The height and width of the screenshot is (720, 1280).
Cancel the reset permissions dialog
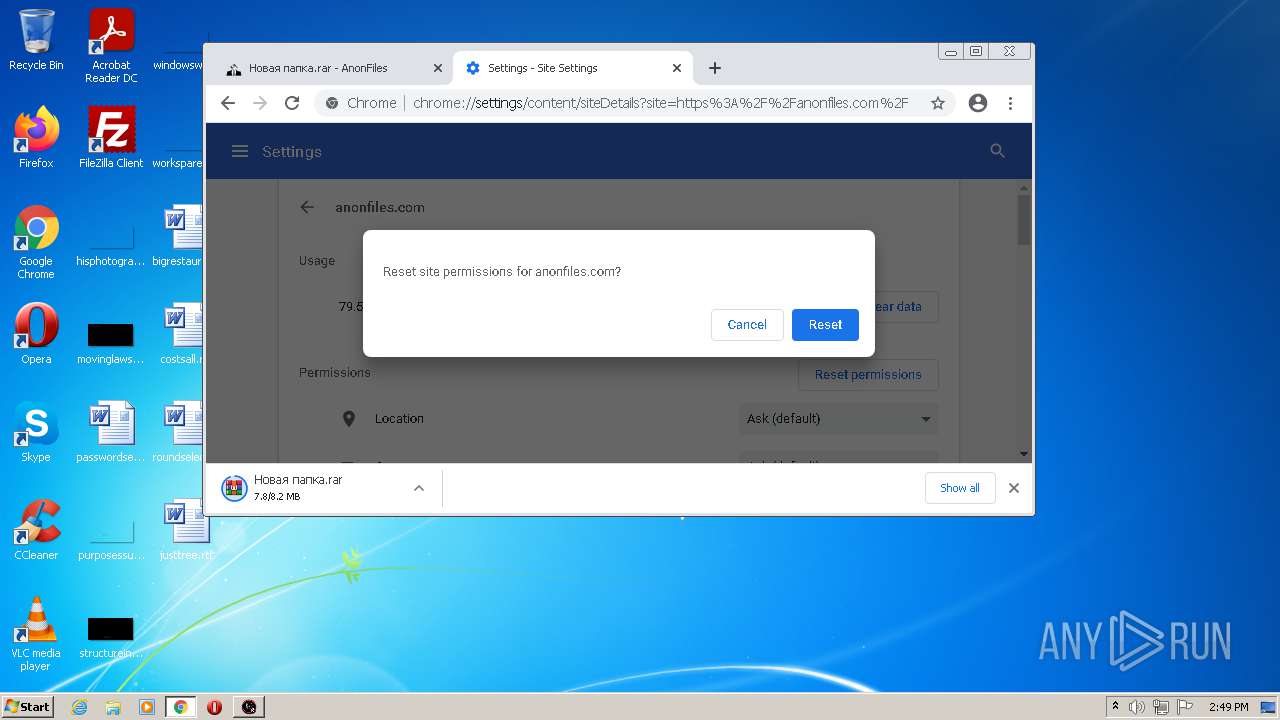747,325
